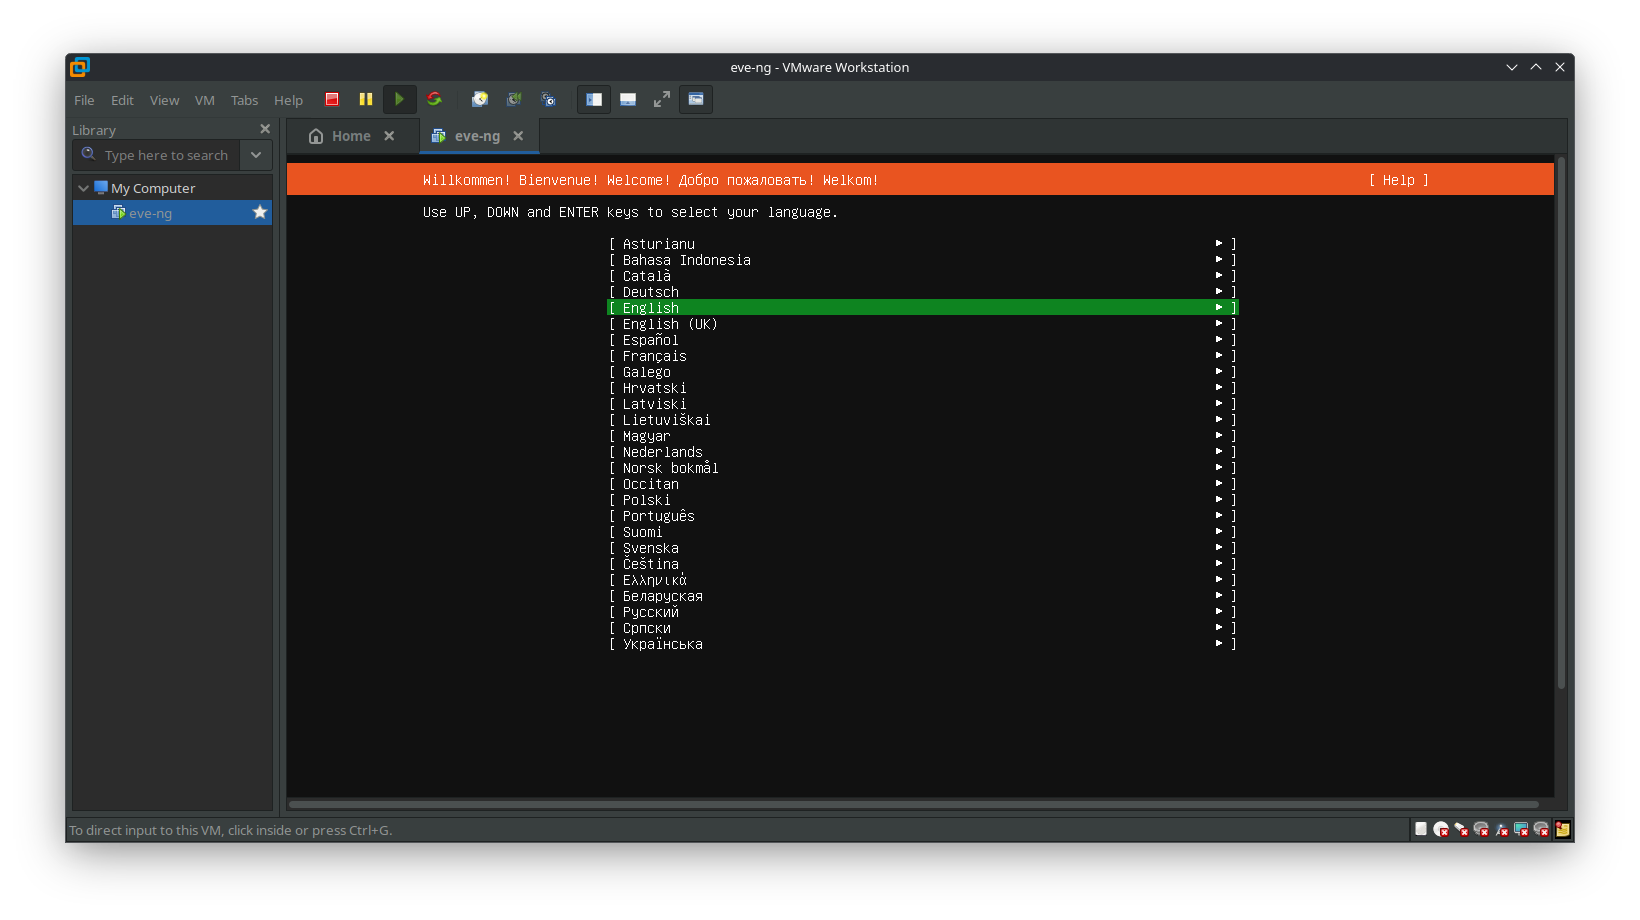
Task: Open the VM menu
Action: point(205,100)
